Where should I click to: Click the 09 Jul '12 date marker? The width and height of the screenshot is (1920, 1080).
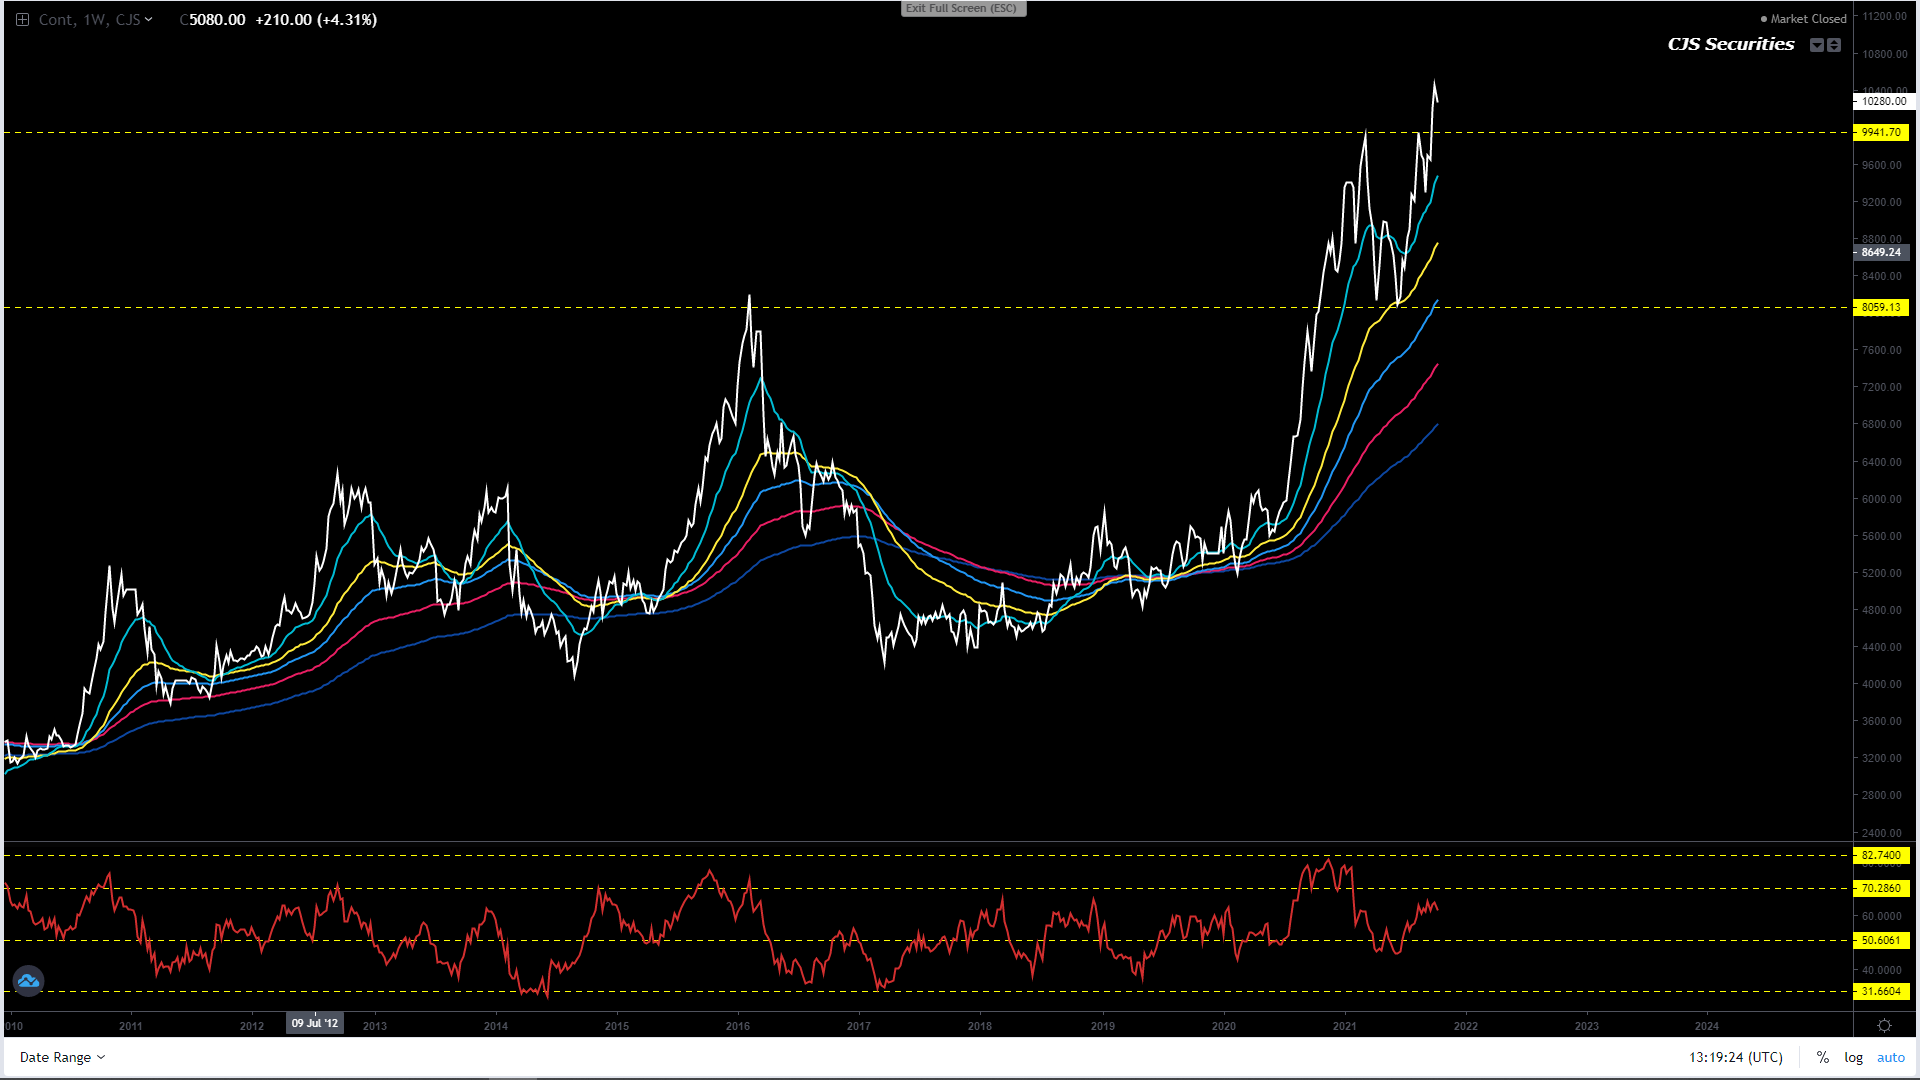click(315, 1023)
